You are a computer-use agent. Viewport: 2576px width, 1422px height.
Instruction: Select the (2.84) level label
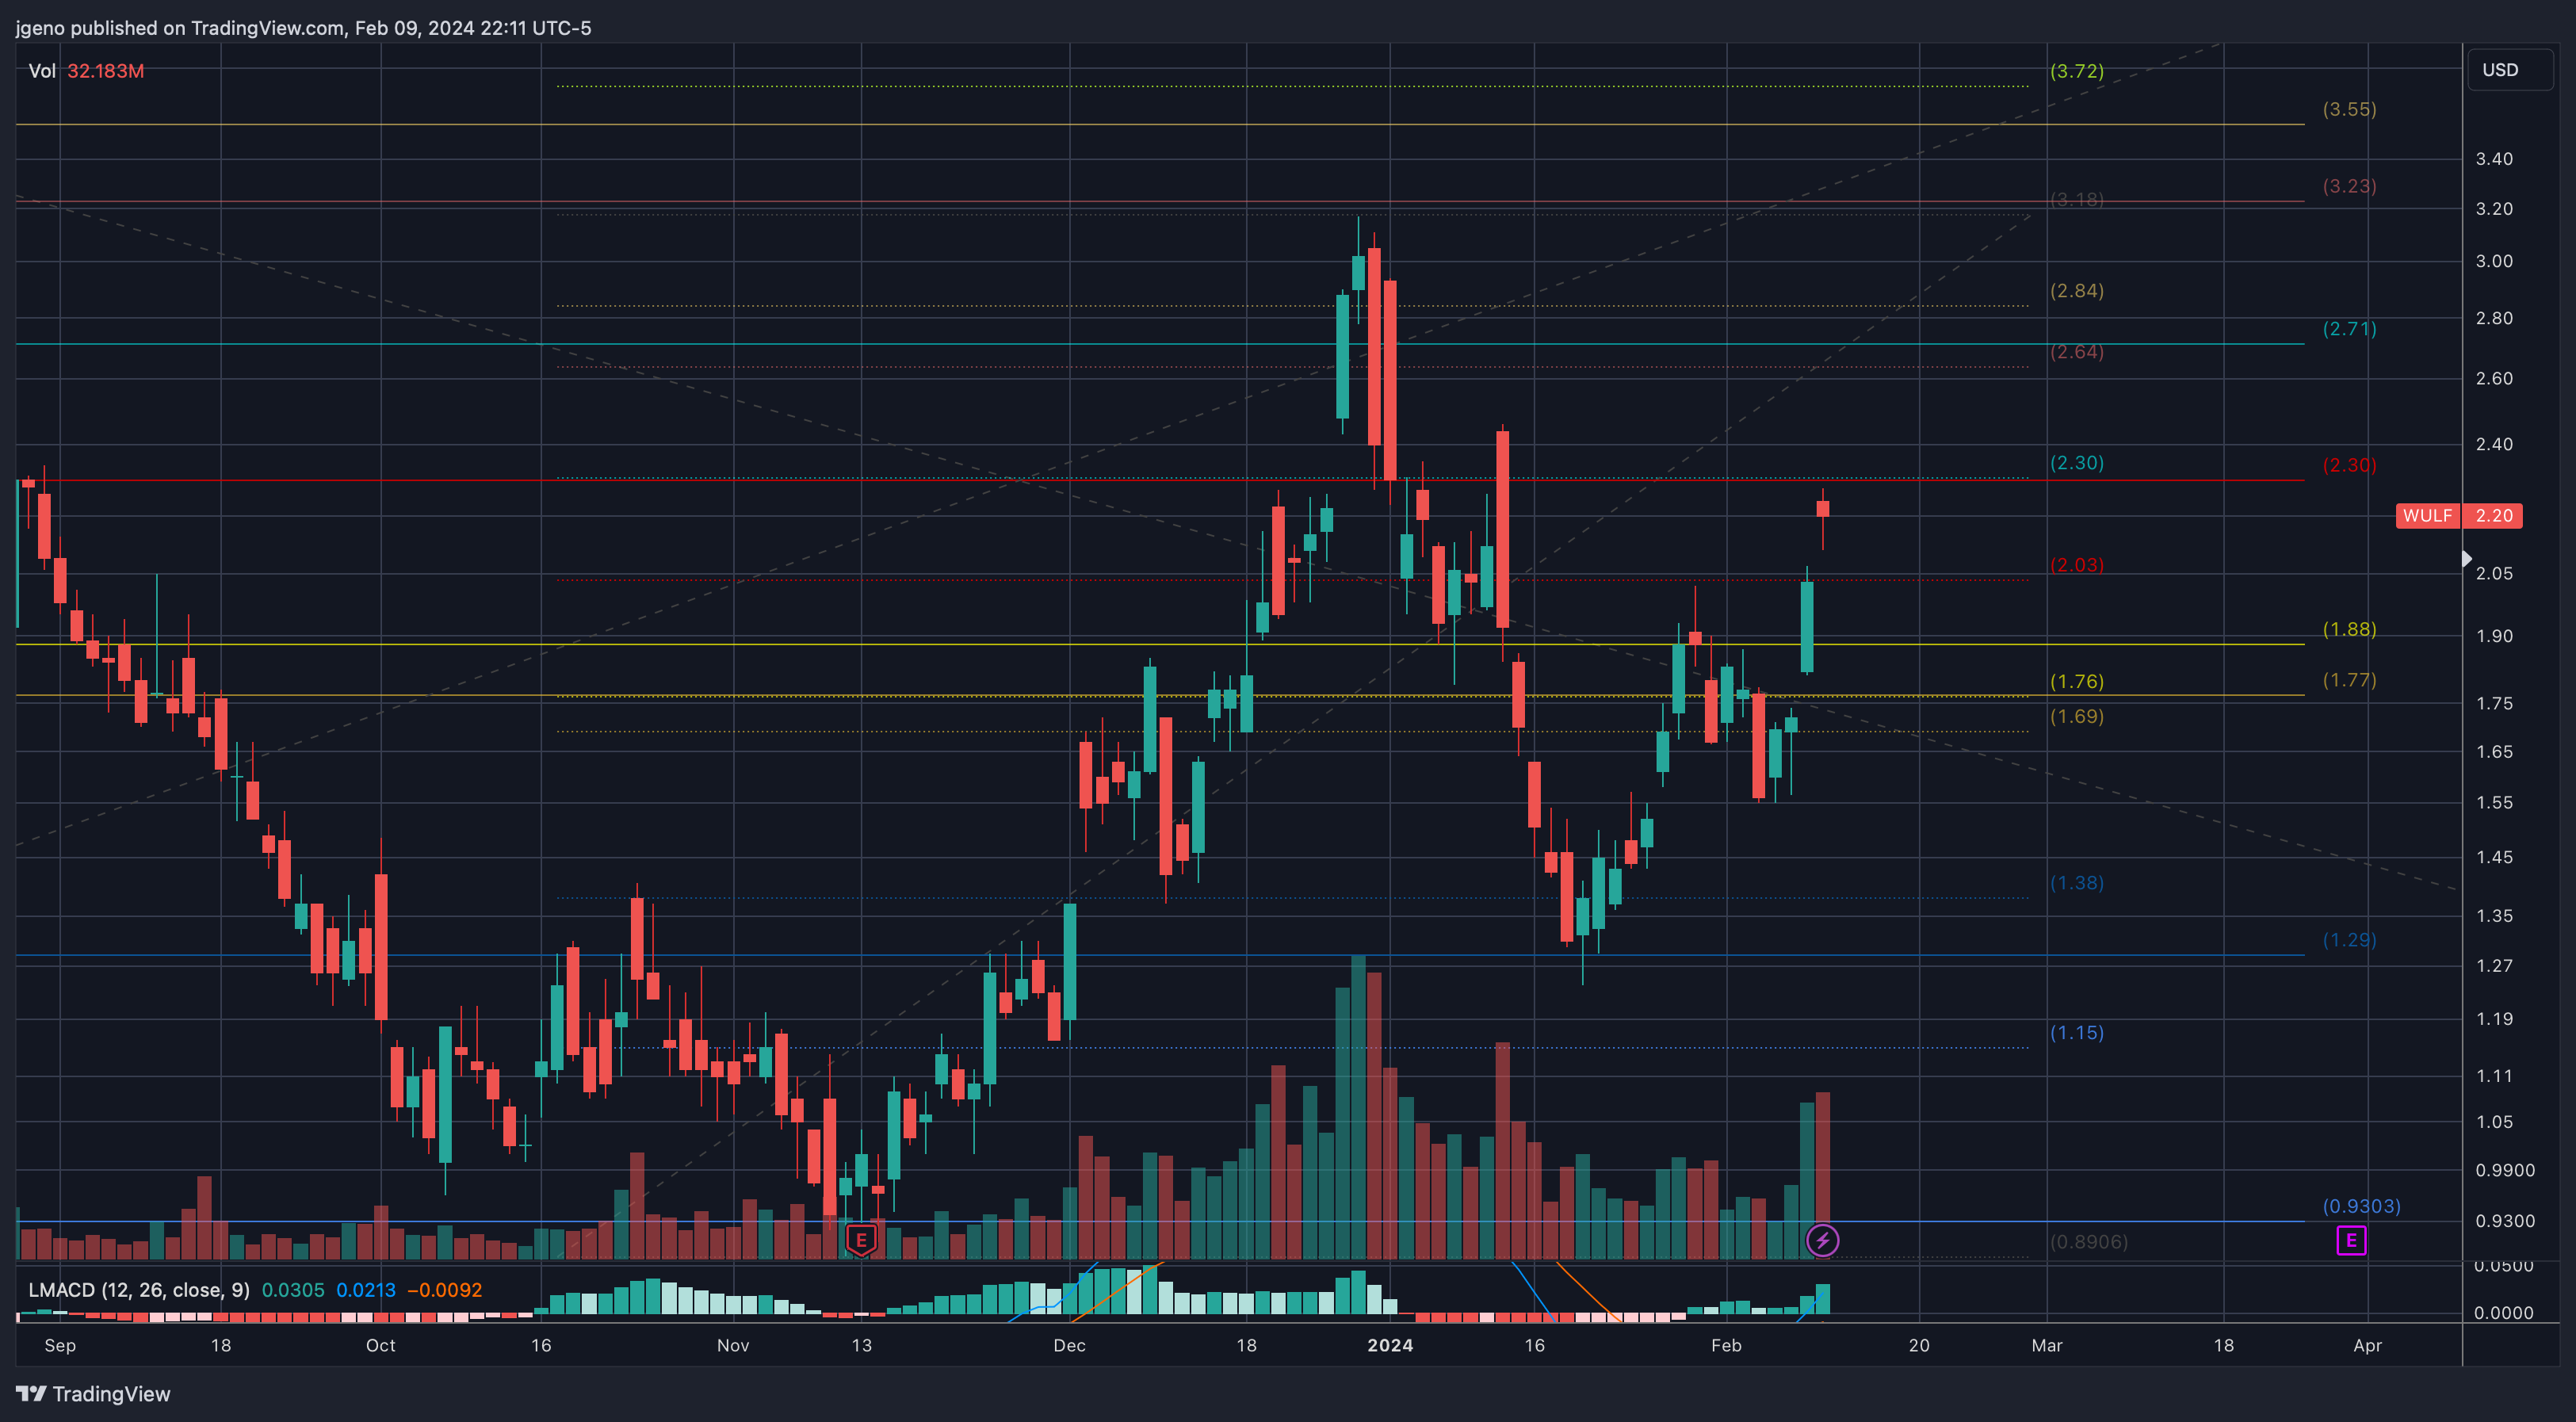click(2077, 291)
